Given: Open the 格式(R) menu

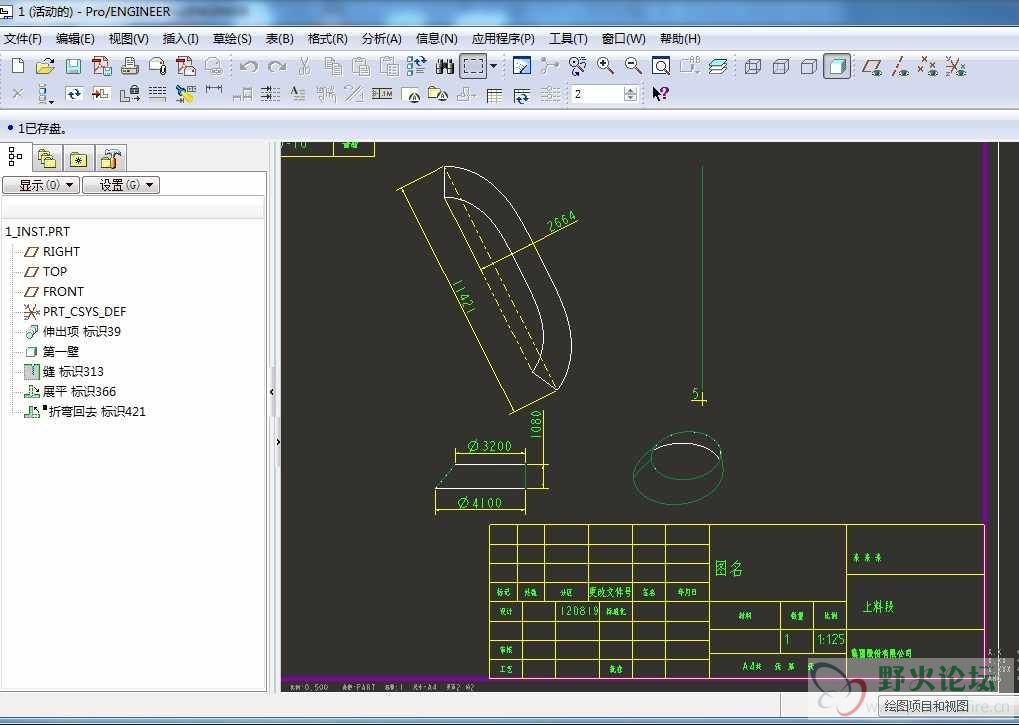Looking at the screenshot, I should pyautogui.click(x=328, y=39).
